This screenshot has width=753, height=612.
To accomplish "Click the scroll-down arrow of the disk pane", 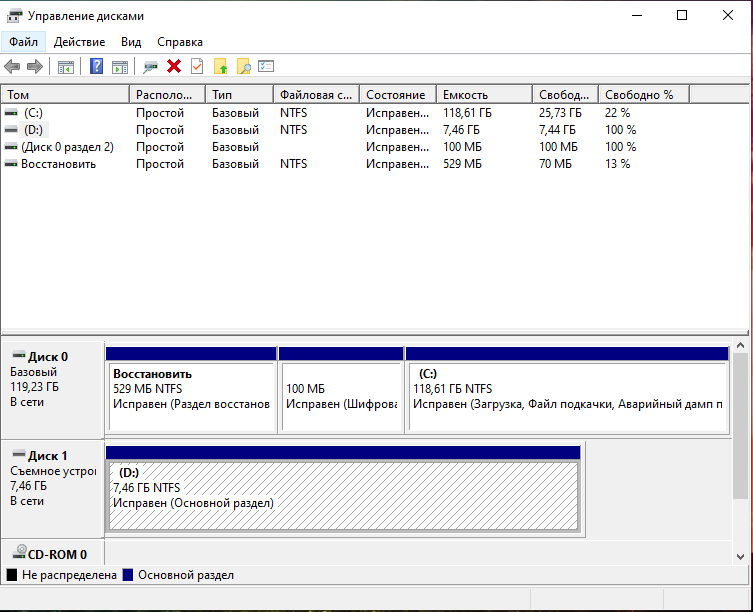I will click(740, 557).
